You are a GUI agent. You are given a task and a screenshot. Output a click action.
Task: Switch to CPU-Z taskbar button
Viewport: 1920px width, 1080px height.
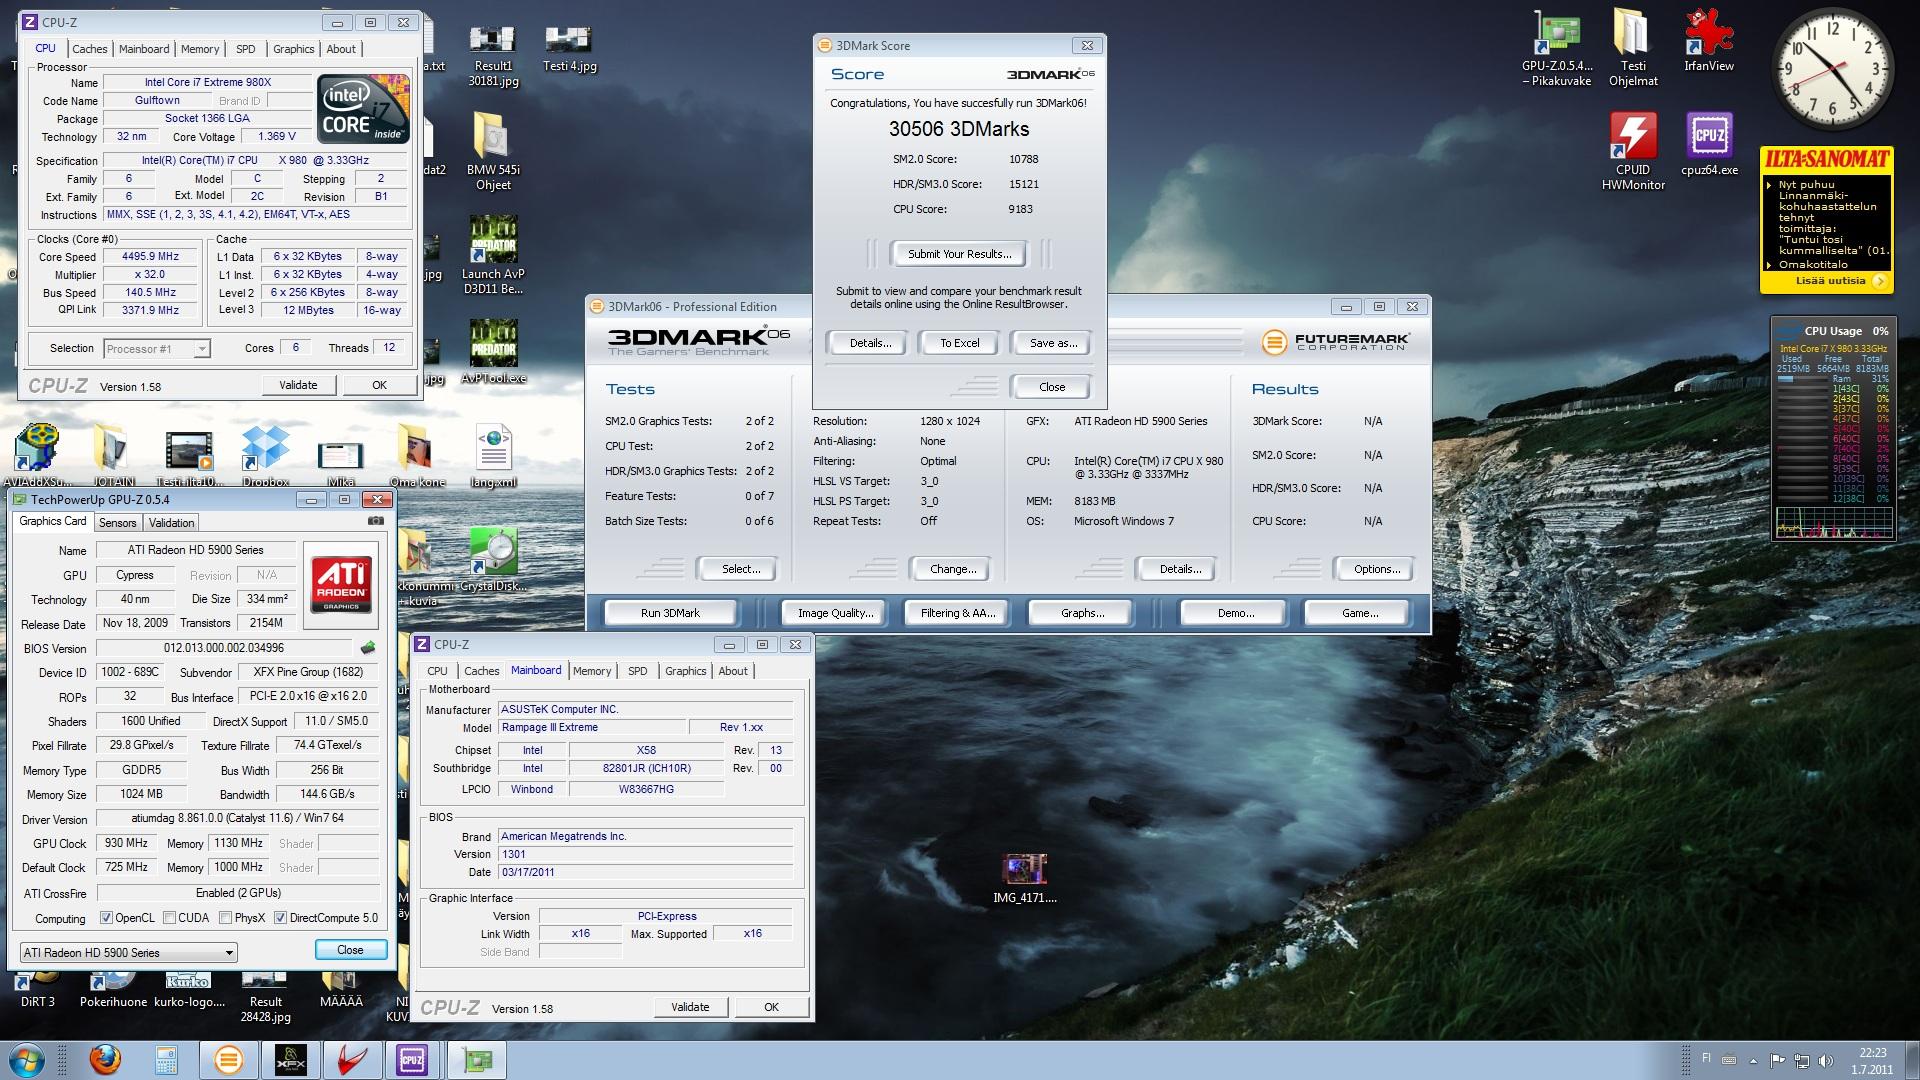412,1060
